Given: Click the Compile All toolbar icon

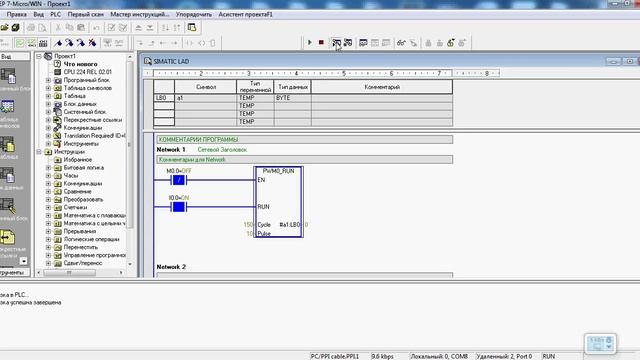Looking at the screenshot, I should [x=123, y=28].
